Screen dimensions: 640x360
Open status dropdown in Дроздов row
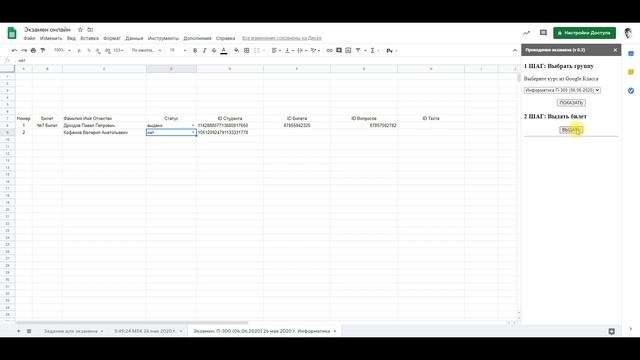(x=193, y=126)
